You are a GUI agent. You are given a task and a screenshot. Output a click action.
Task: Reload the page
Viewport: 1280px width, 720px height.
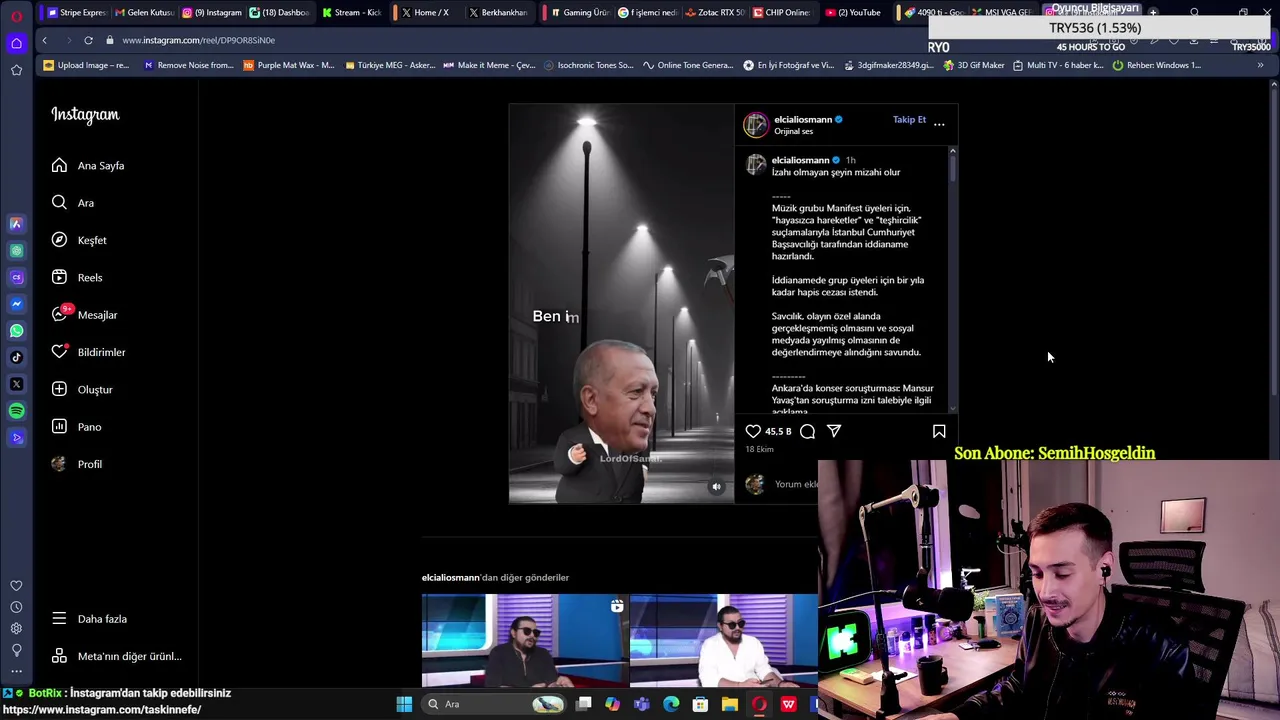(88, 40)
